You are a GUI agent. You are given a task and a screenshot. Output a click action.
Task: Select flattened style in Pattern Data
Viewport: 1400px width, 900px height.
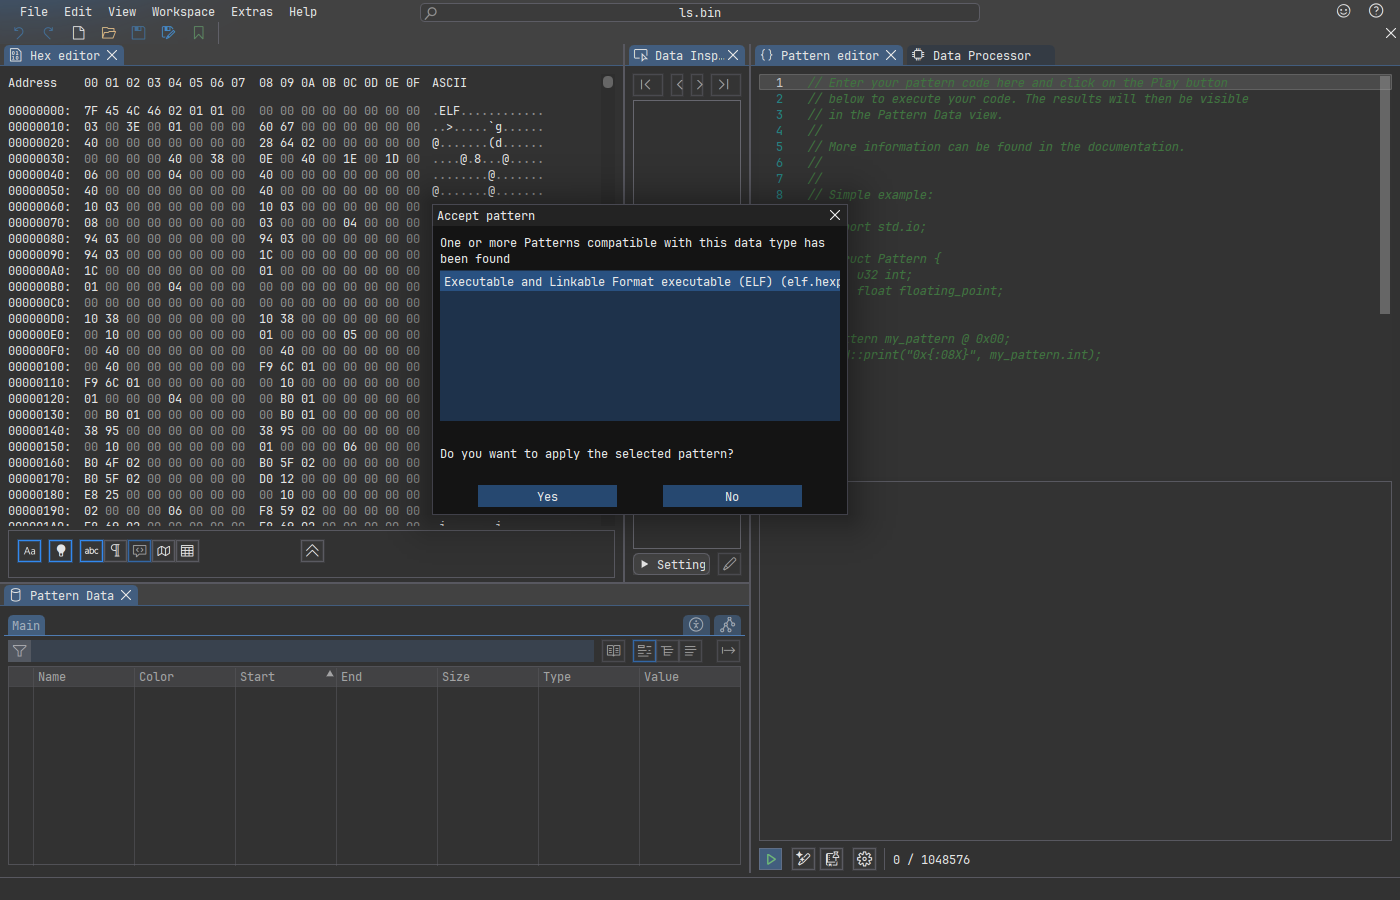(x=690, y=651)
